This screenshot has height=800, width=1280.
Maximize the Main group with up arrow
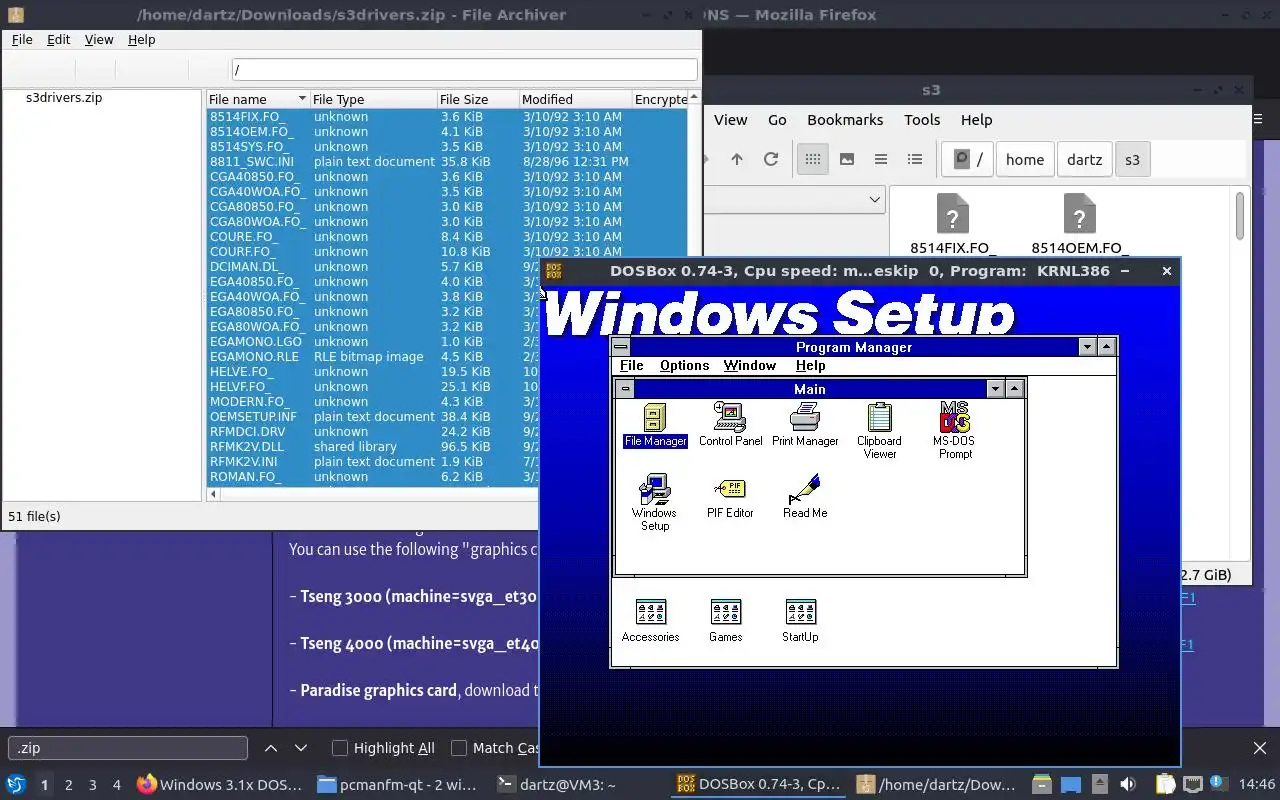pyautogui.click(x=1014, y=389)
